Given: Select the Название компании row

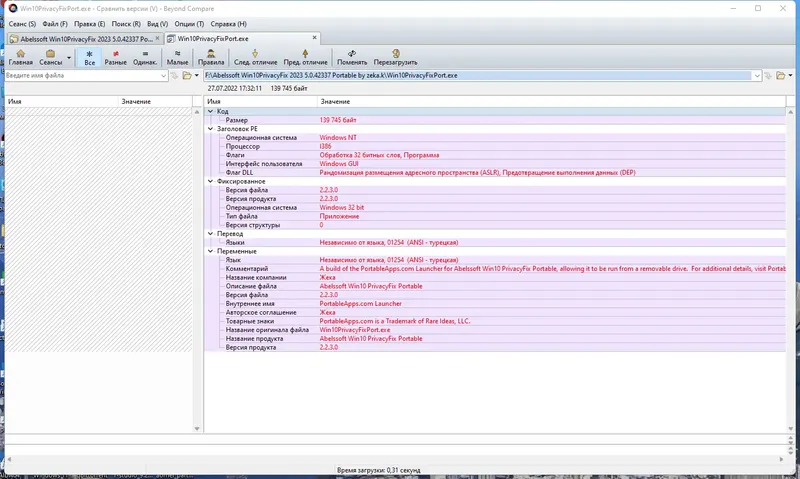Looking at the screenshot, I should (x=495, y=278).
